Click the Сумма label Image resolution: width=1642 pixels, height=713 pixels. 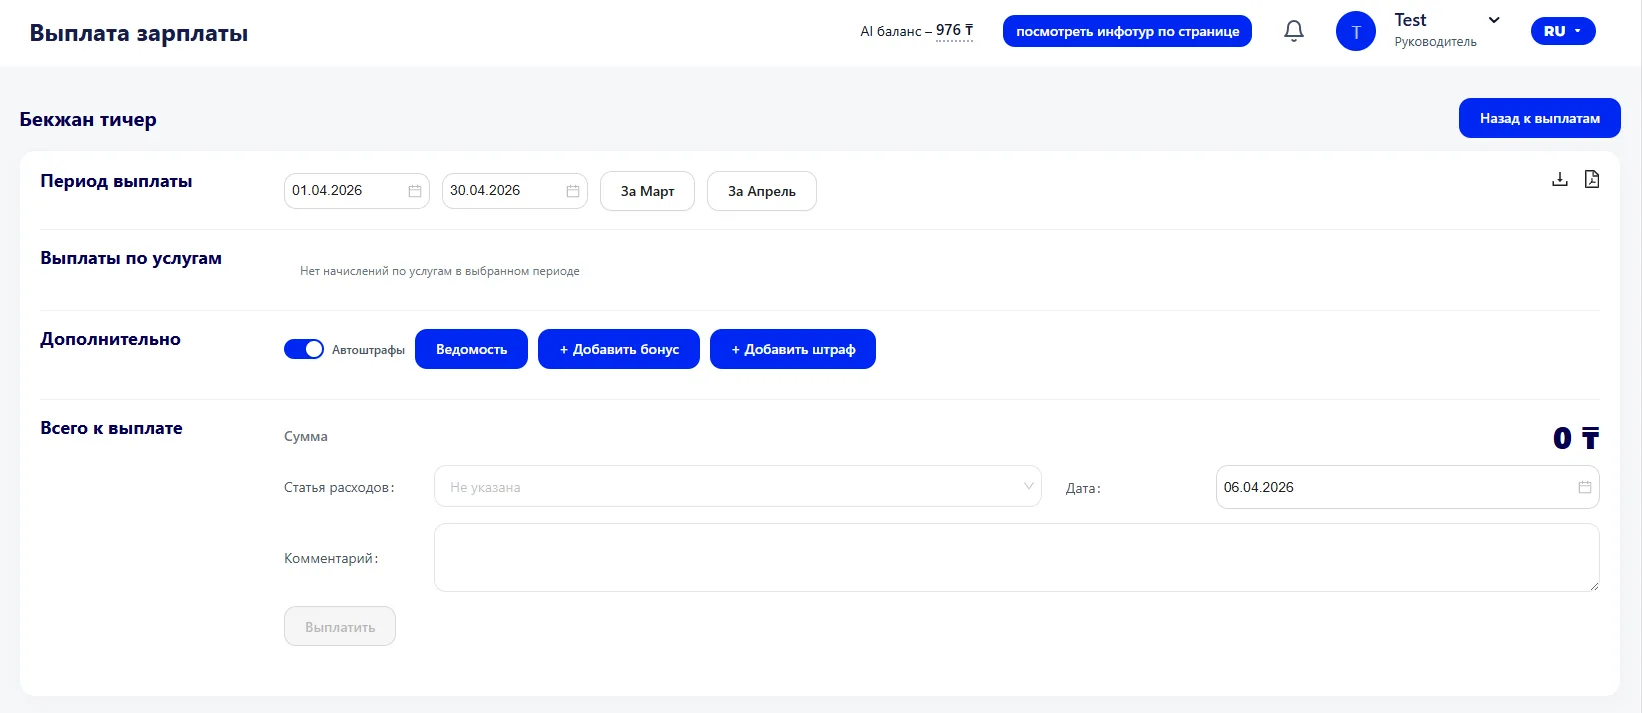coord(306,436)
